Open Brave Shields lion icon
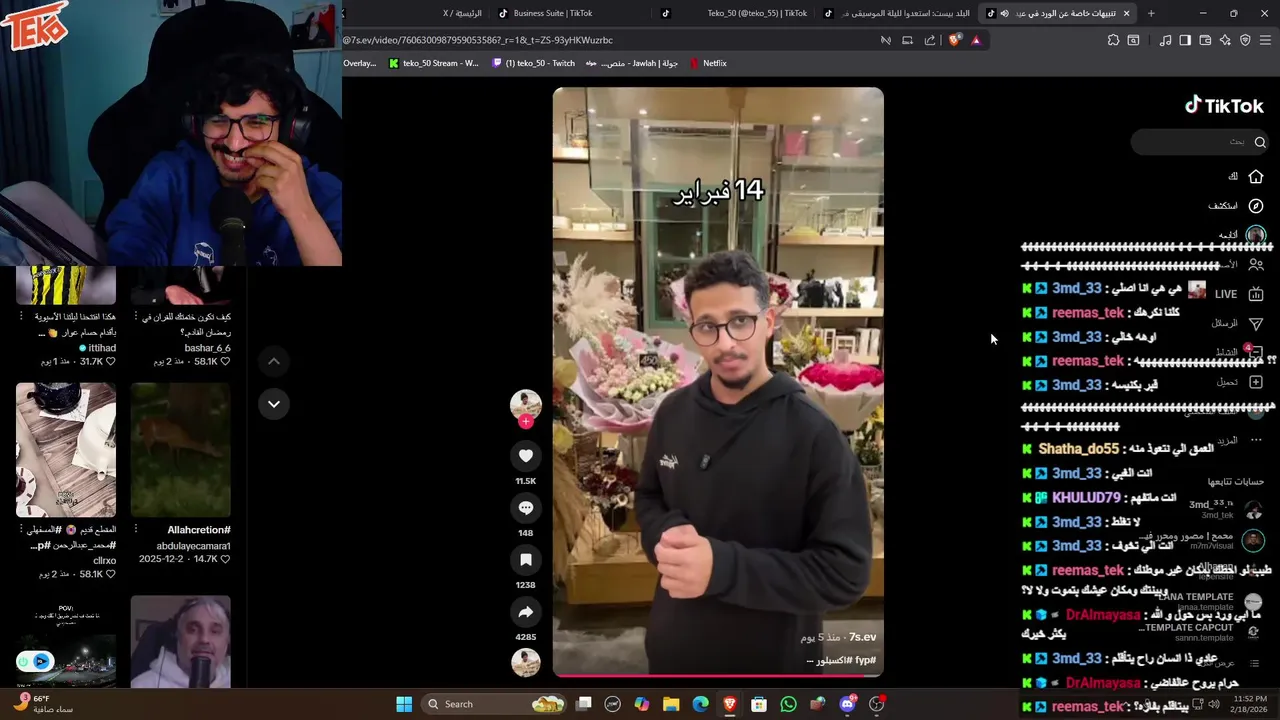The width and height of the screenshot is (1280, 720). [954, 40]
